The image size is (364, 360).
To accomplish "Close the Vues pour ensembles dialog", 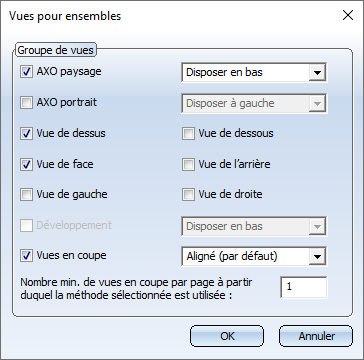I will 348,15.
